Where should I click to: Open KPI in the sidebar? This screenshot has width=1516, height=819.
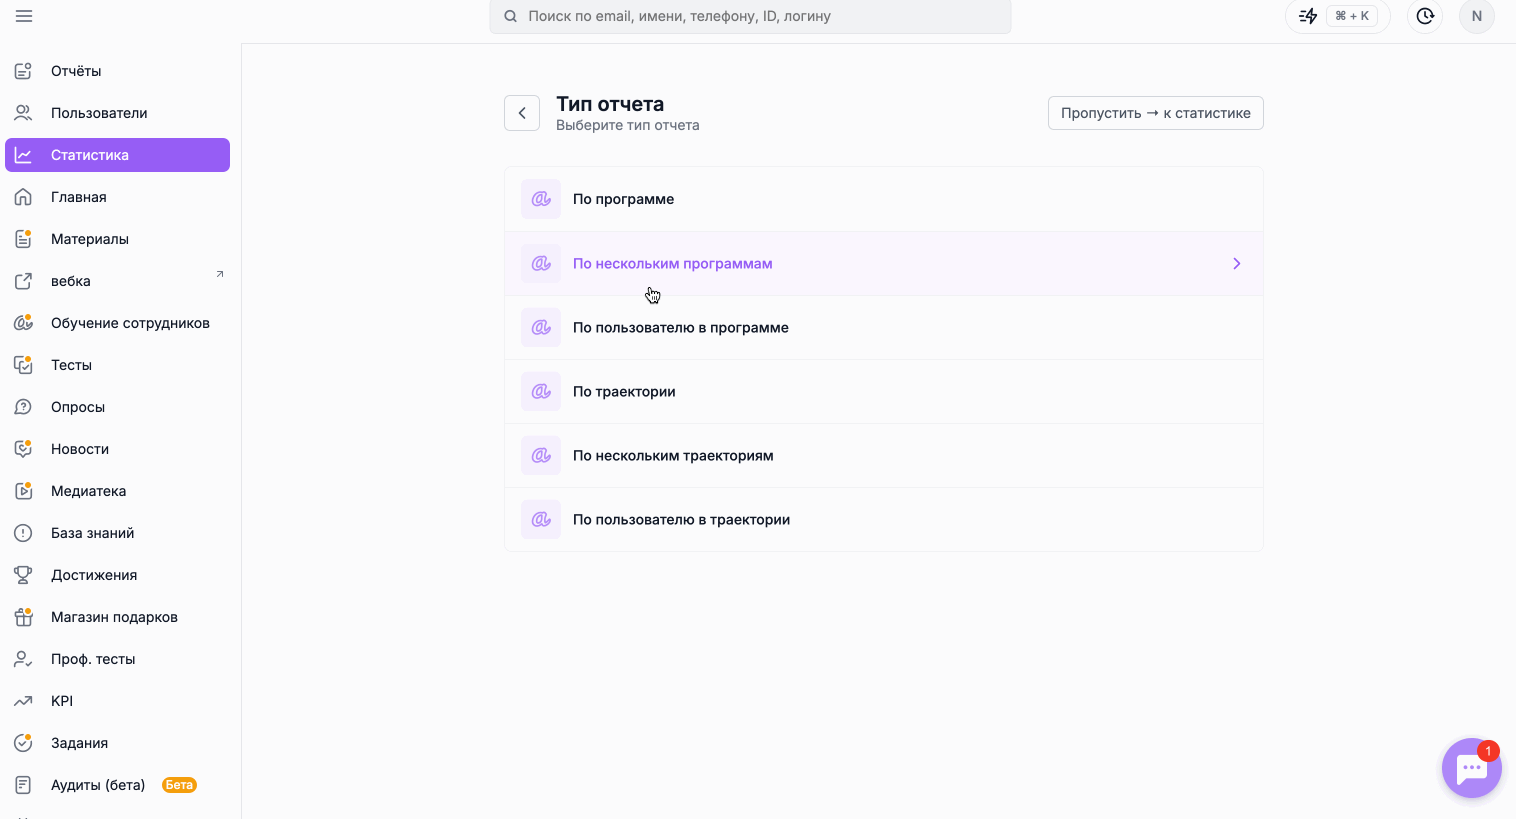pos(117,701)
